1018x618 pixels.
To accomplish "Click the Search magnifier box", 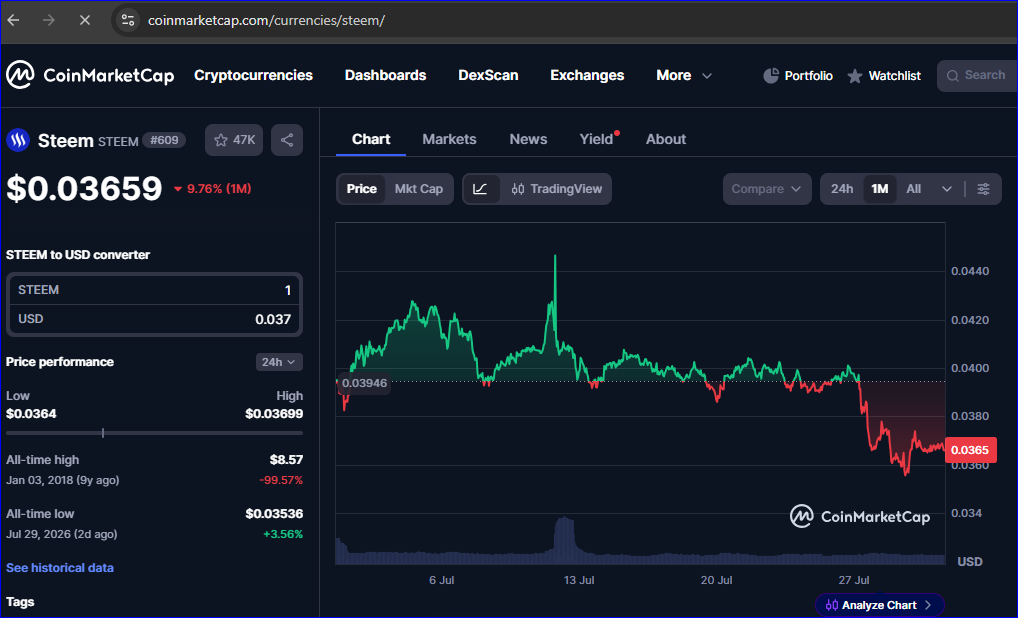I will [x=977, y=75].
